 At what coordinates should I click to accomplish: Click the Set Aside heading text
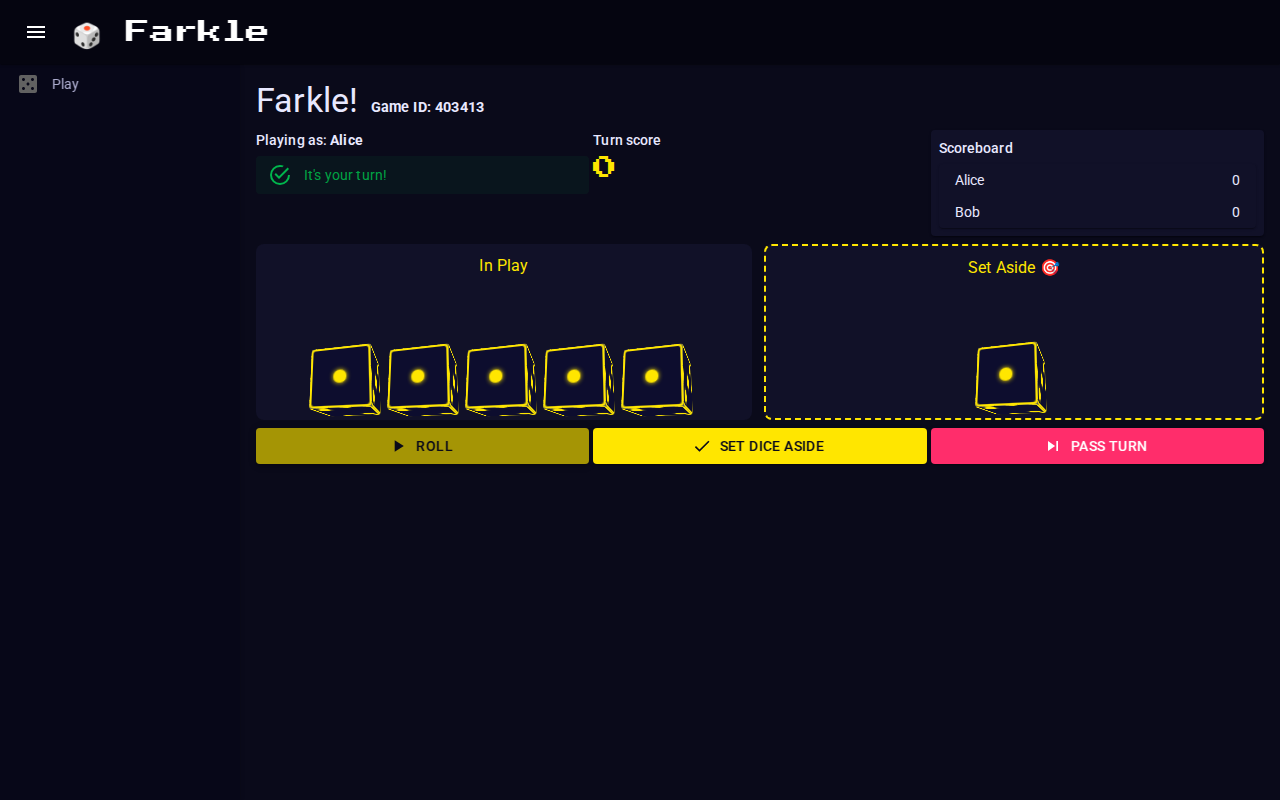[x=1002, y=267]
